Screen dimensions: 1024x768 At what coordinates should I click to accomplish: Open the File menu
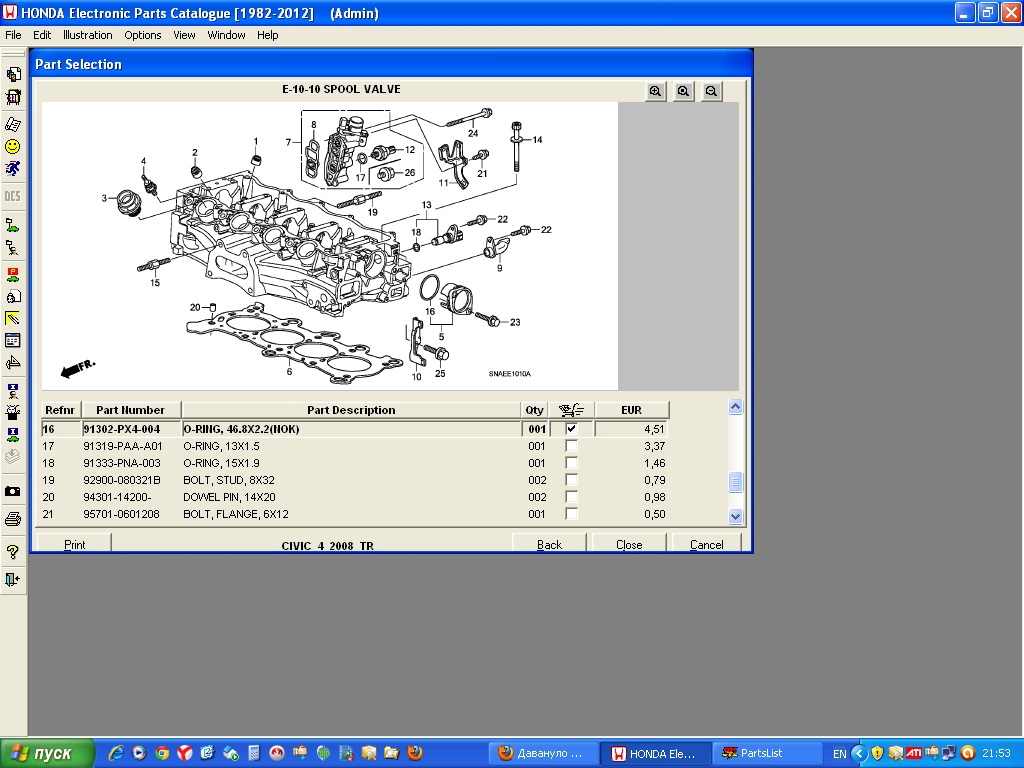(13, 35)
